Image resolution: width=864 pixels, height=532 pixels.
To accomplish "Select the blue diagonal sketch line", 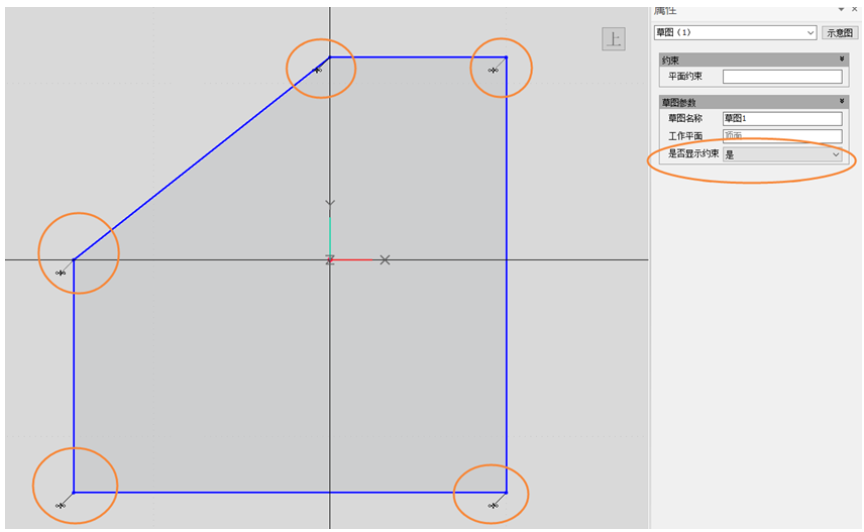I will 202,158.
